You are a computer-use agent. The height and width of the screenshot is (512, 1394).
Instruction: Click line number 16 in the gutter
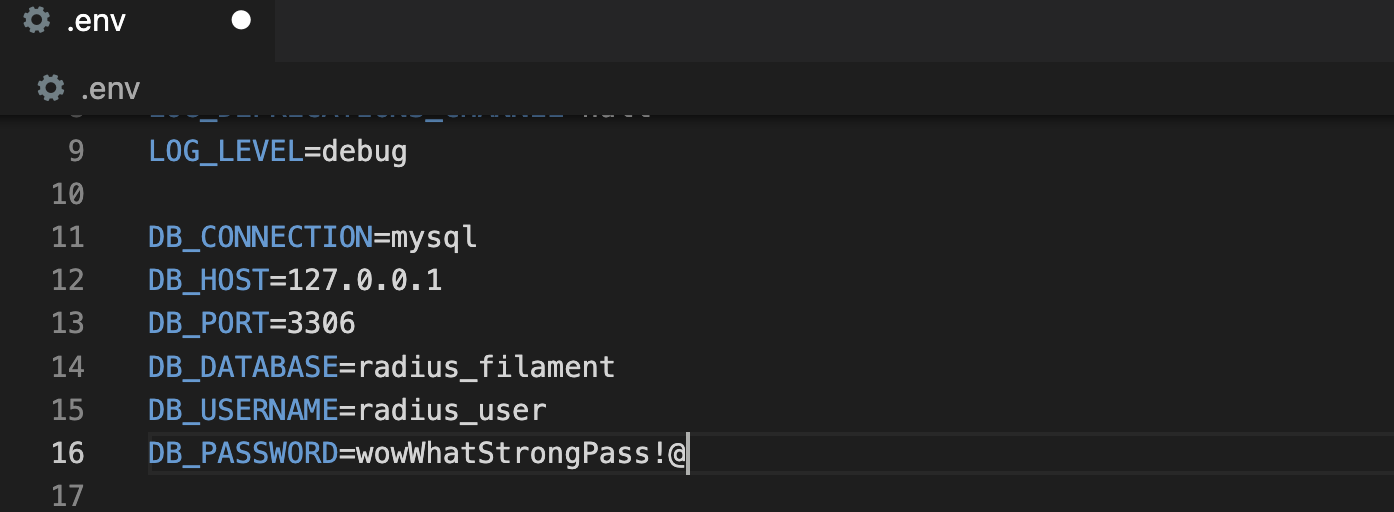click(67, 453)
